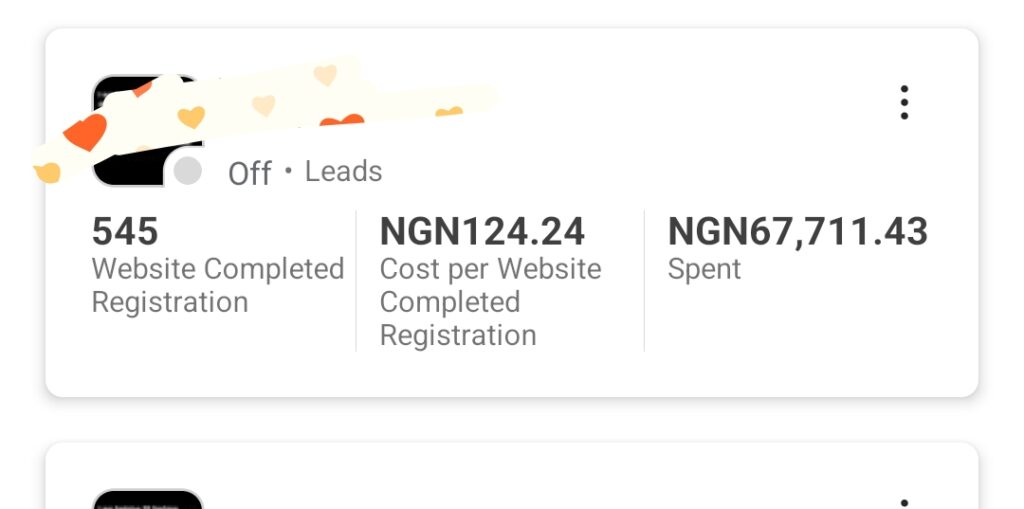Click the 545 registrations count

[x=125, y=232]
